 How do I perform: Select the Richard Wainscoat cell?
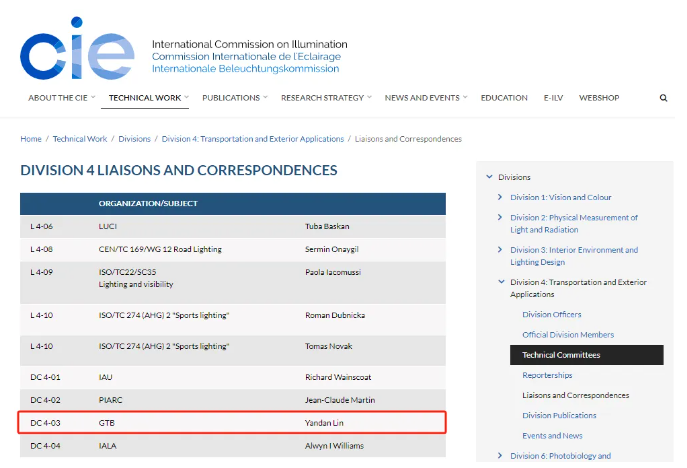[x=338, y=377]
